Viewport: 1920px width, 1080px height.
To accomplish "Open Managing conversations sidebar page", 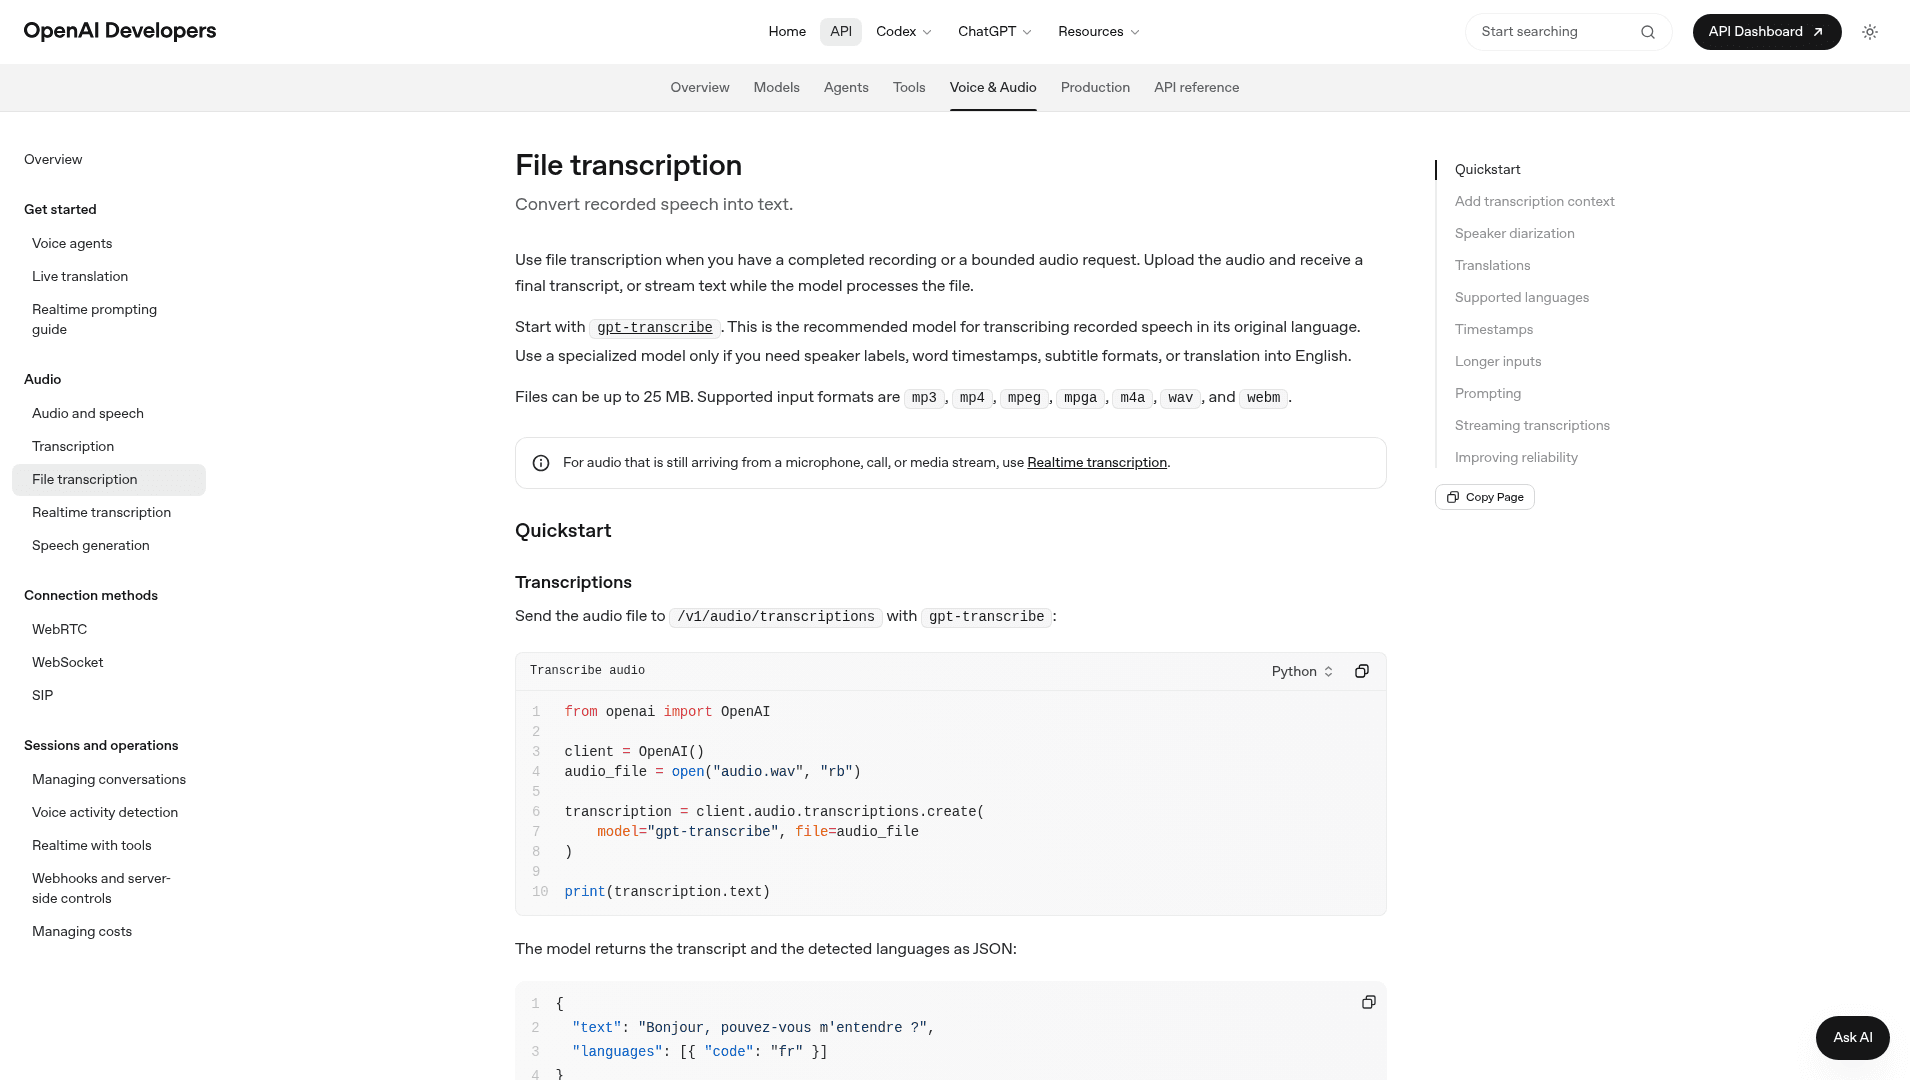I will pyautogui.click(x=109, y=780).
